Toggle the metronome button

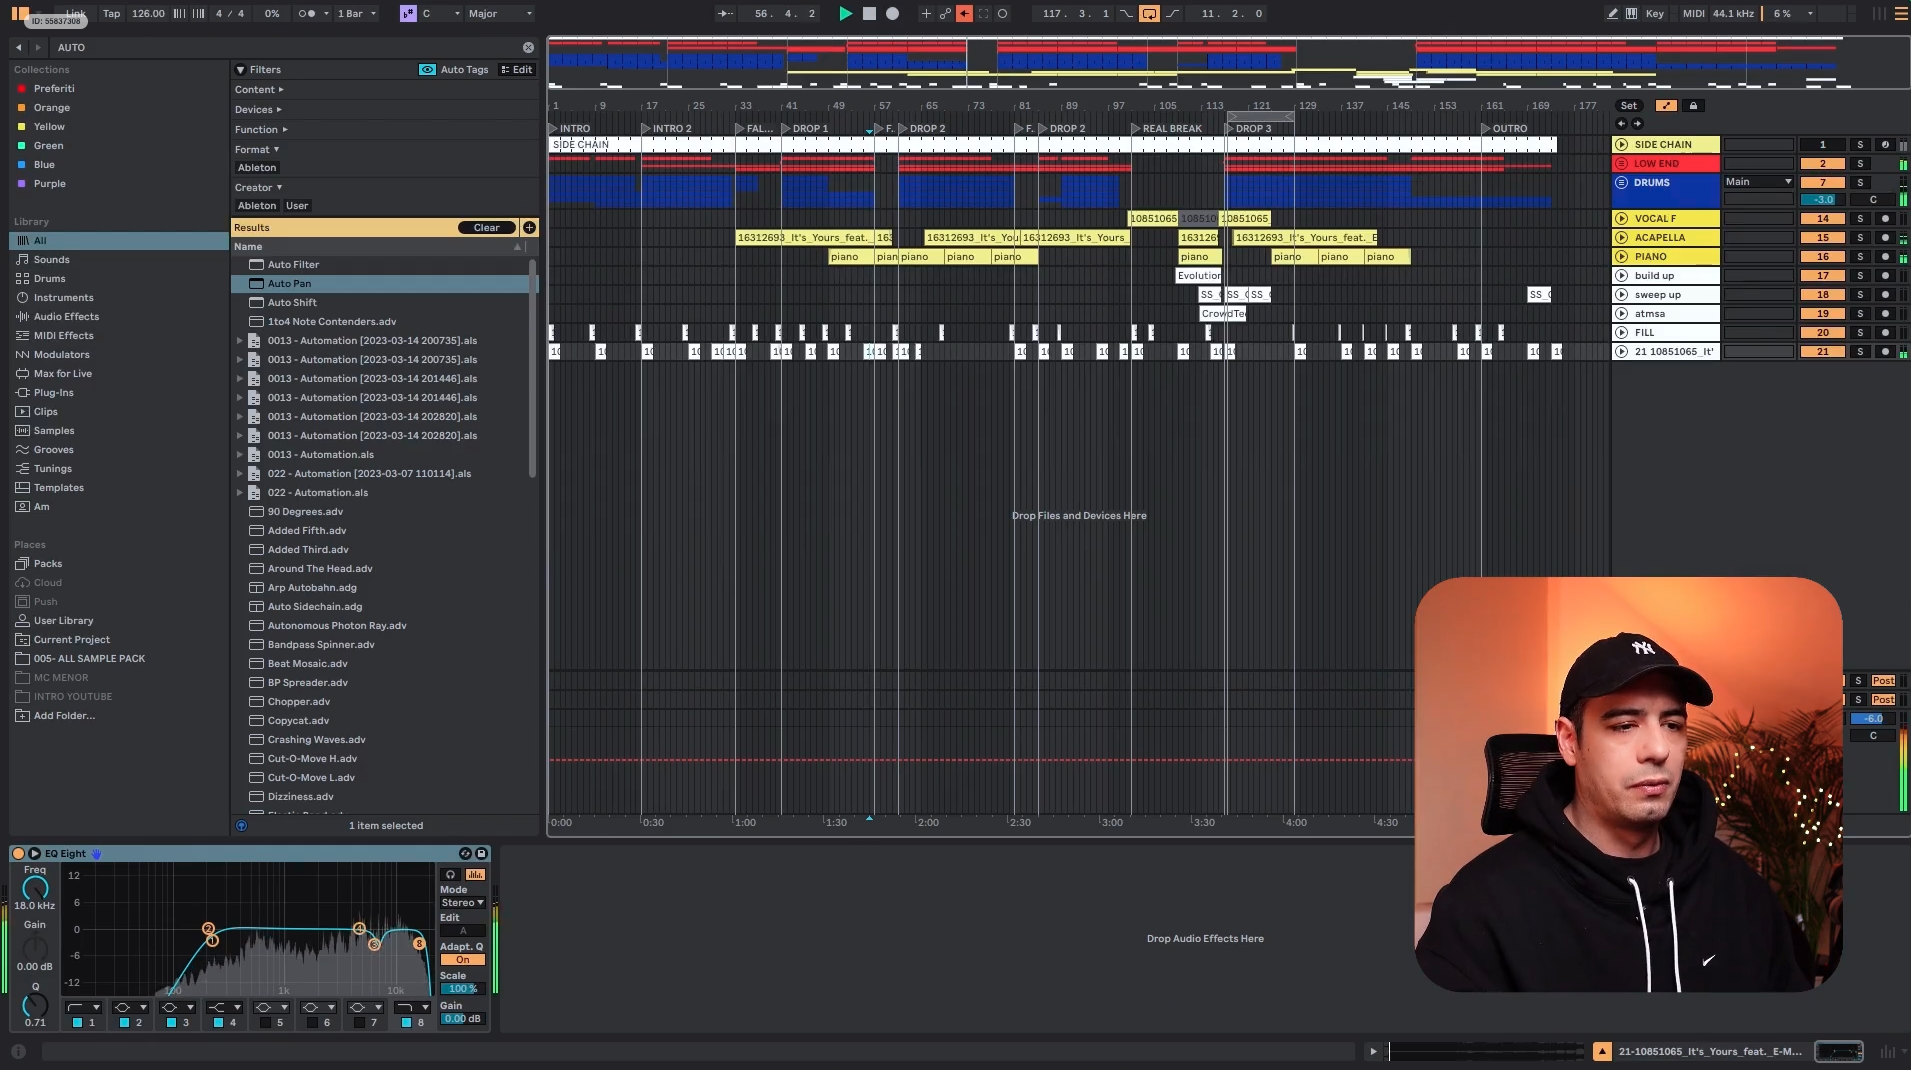tap(307, 14)
